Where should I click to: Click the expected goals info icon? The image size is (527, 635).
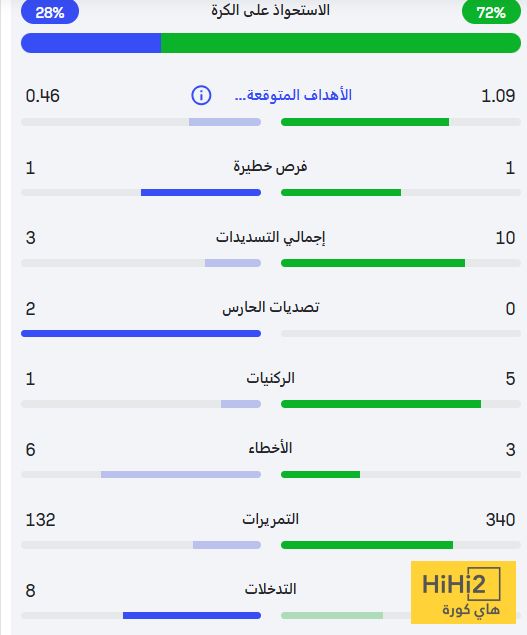click(x=201, y=96)
